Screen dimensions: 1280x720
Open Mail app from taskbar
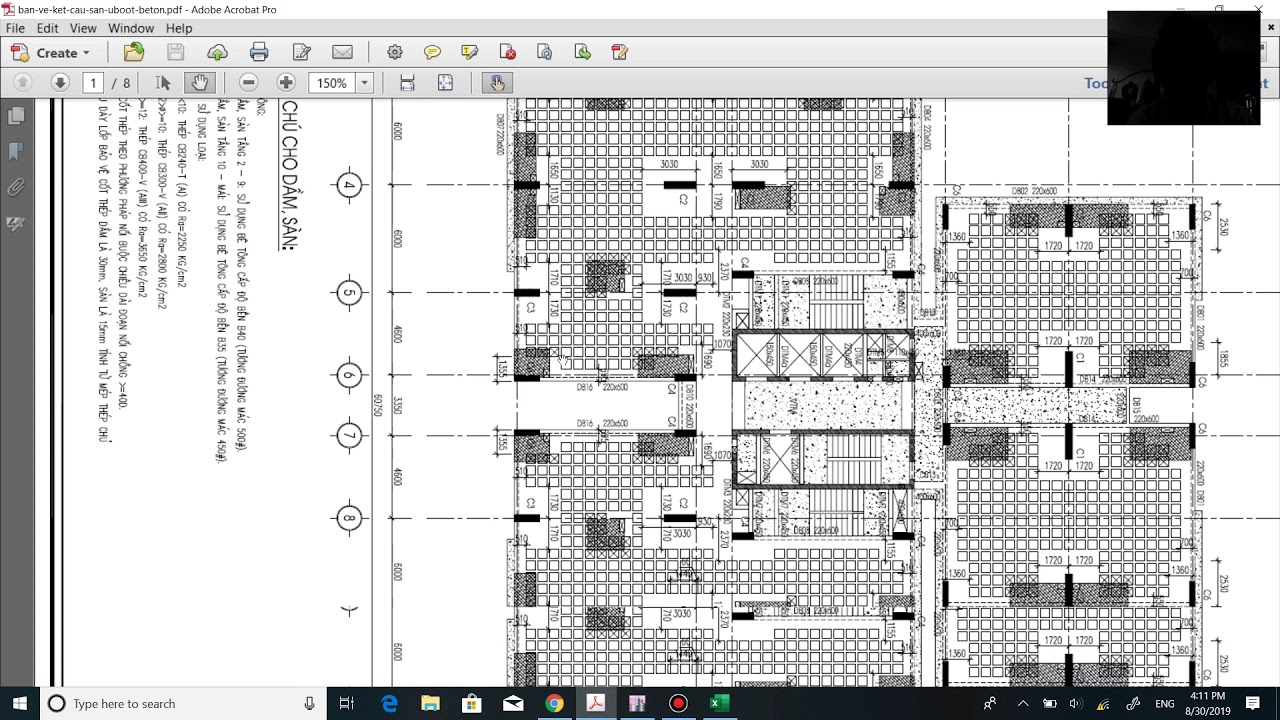point(513,704)
